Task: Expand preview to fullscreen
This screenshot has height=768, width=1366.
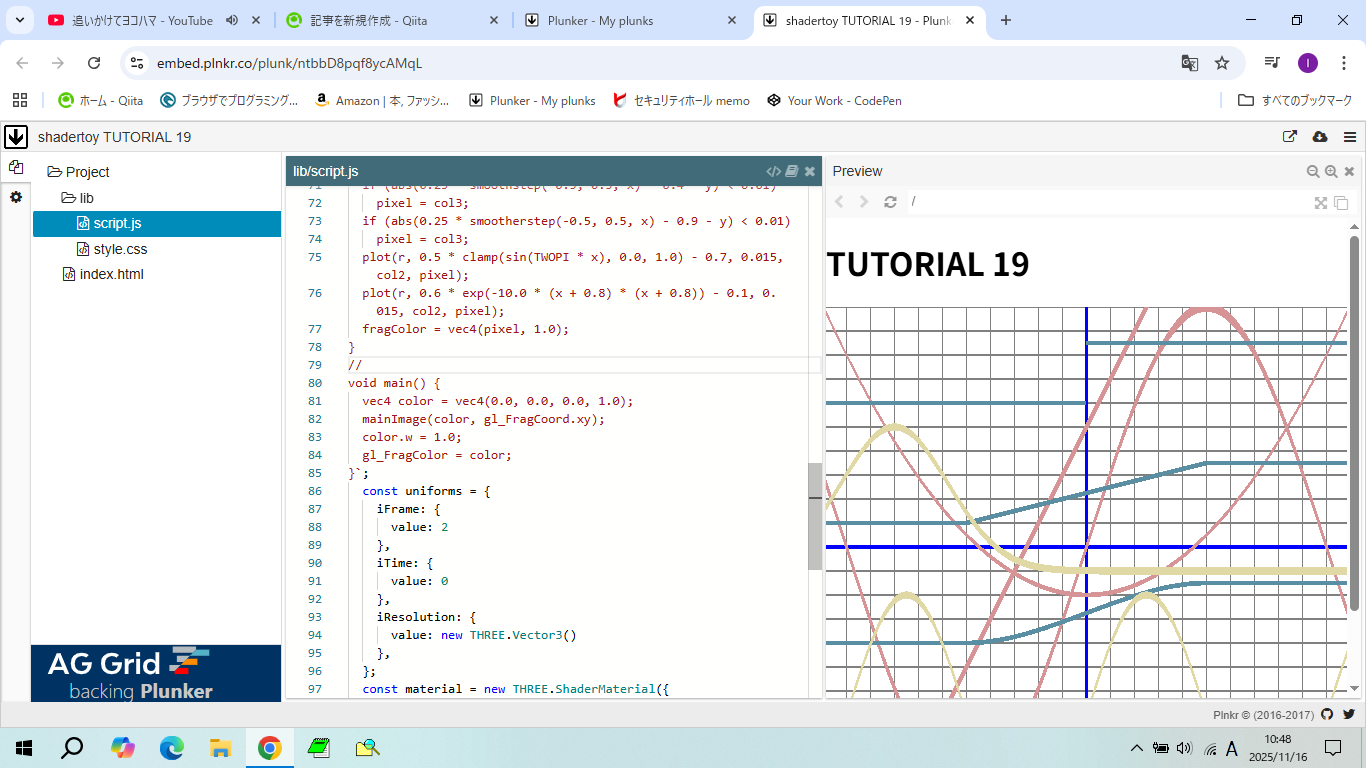Action: (x=1321, y=202)
